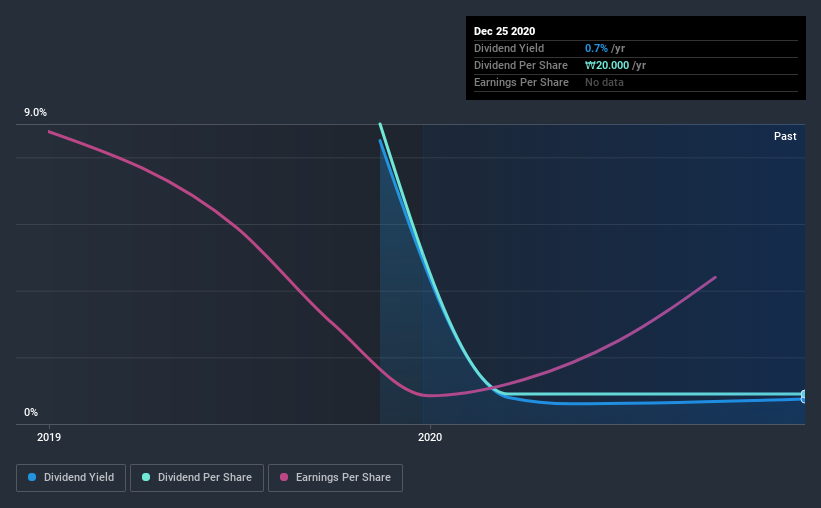Click the 2019 x-axis label

click(x=49, y=437)
